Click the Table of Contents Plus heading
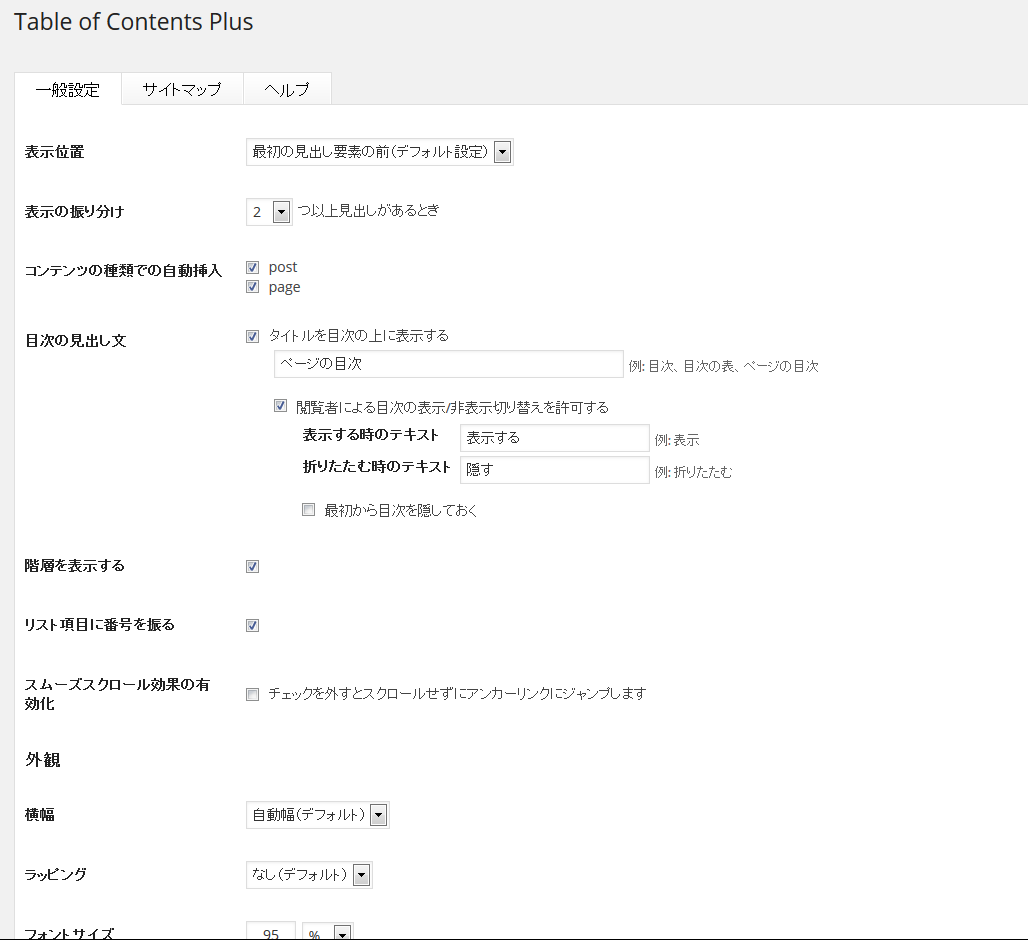The height and width of the screenshot is (940, 1028). click(134, 22)
